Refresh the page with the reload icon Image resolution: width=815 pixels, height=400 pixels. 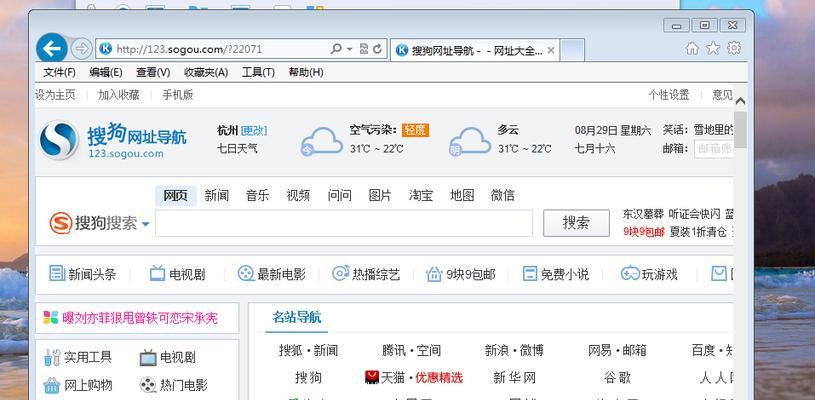[377, 49]
